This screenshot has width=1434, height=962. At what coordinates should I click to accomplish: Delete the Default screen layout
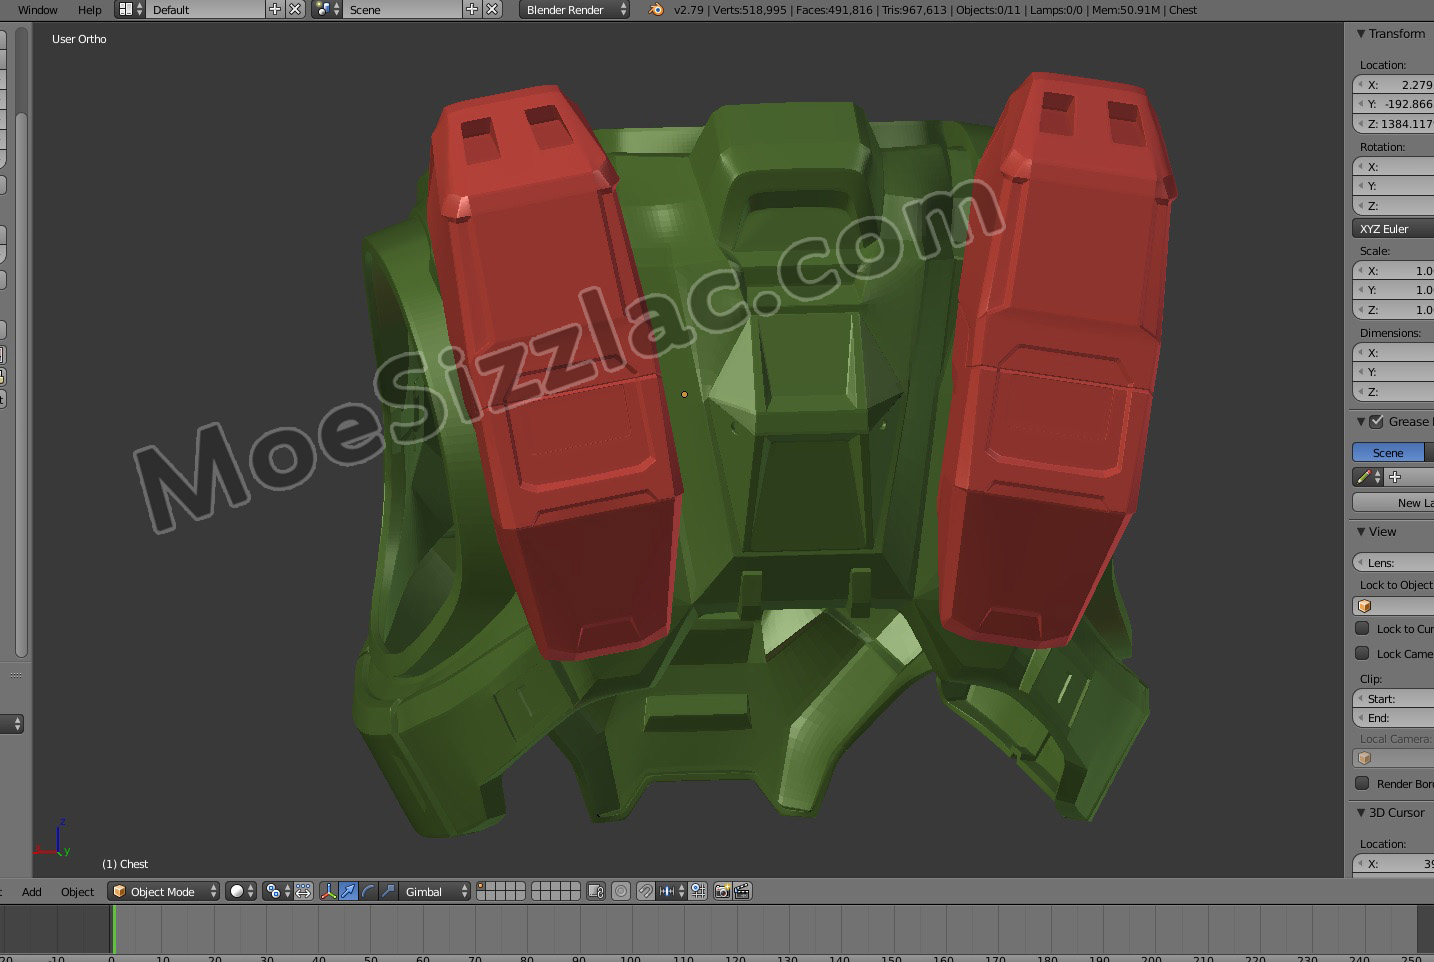295,10
